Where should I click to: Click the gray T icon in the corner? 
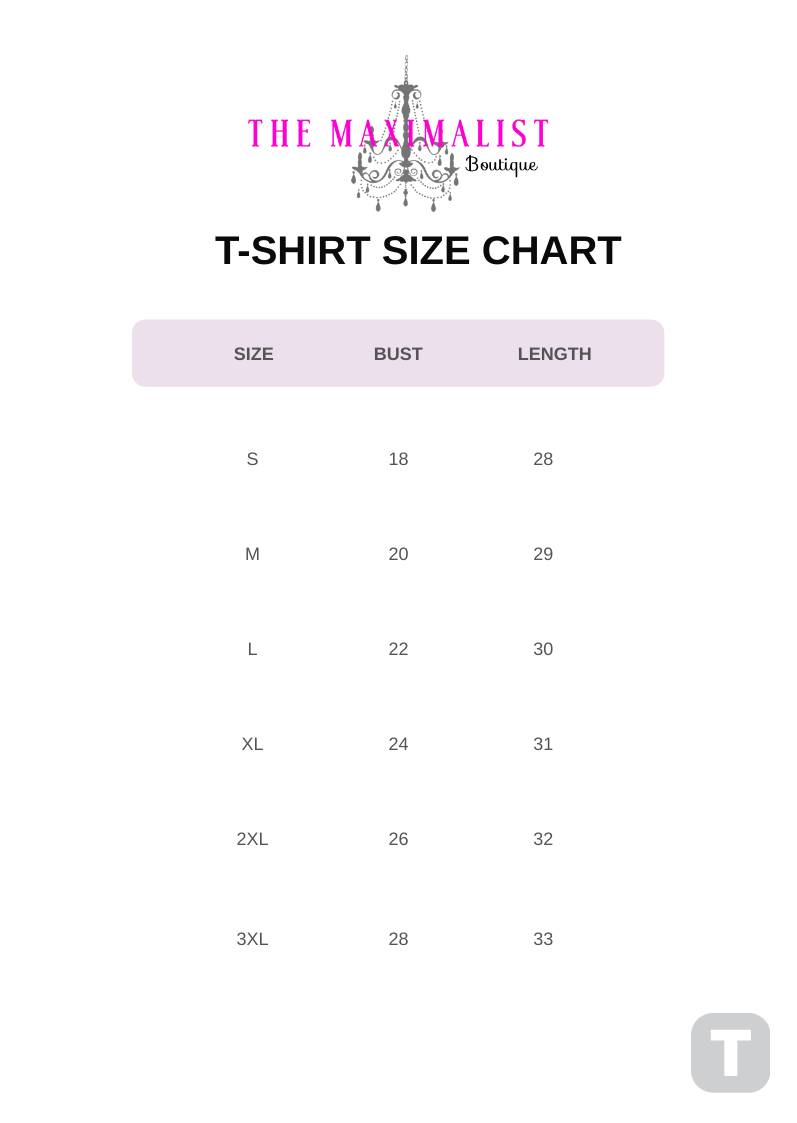click(730, 1052)
